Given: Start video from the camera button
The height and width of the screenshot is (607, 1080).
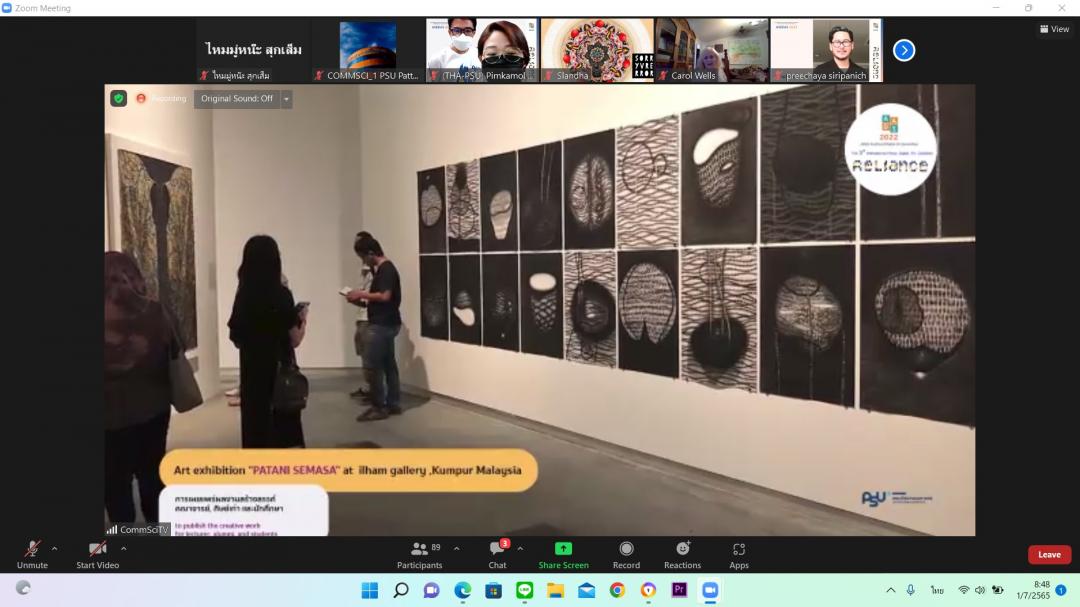Looking at the screenshot, I should pyautogui.click(x=97, y=550).
